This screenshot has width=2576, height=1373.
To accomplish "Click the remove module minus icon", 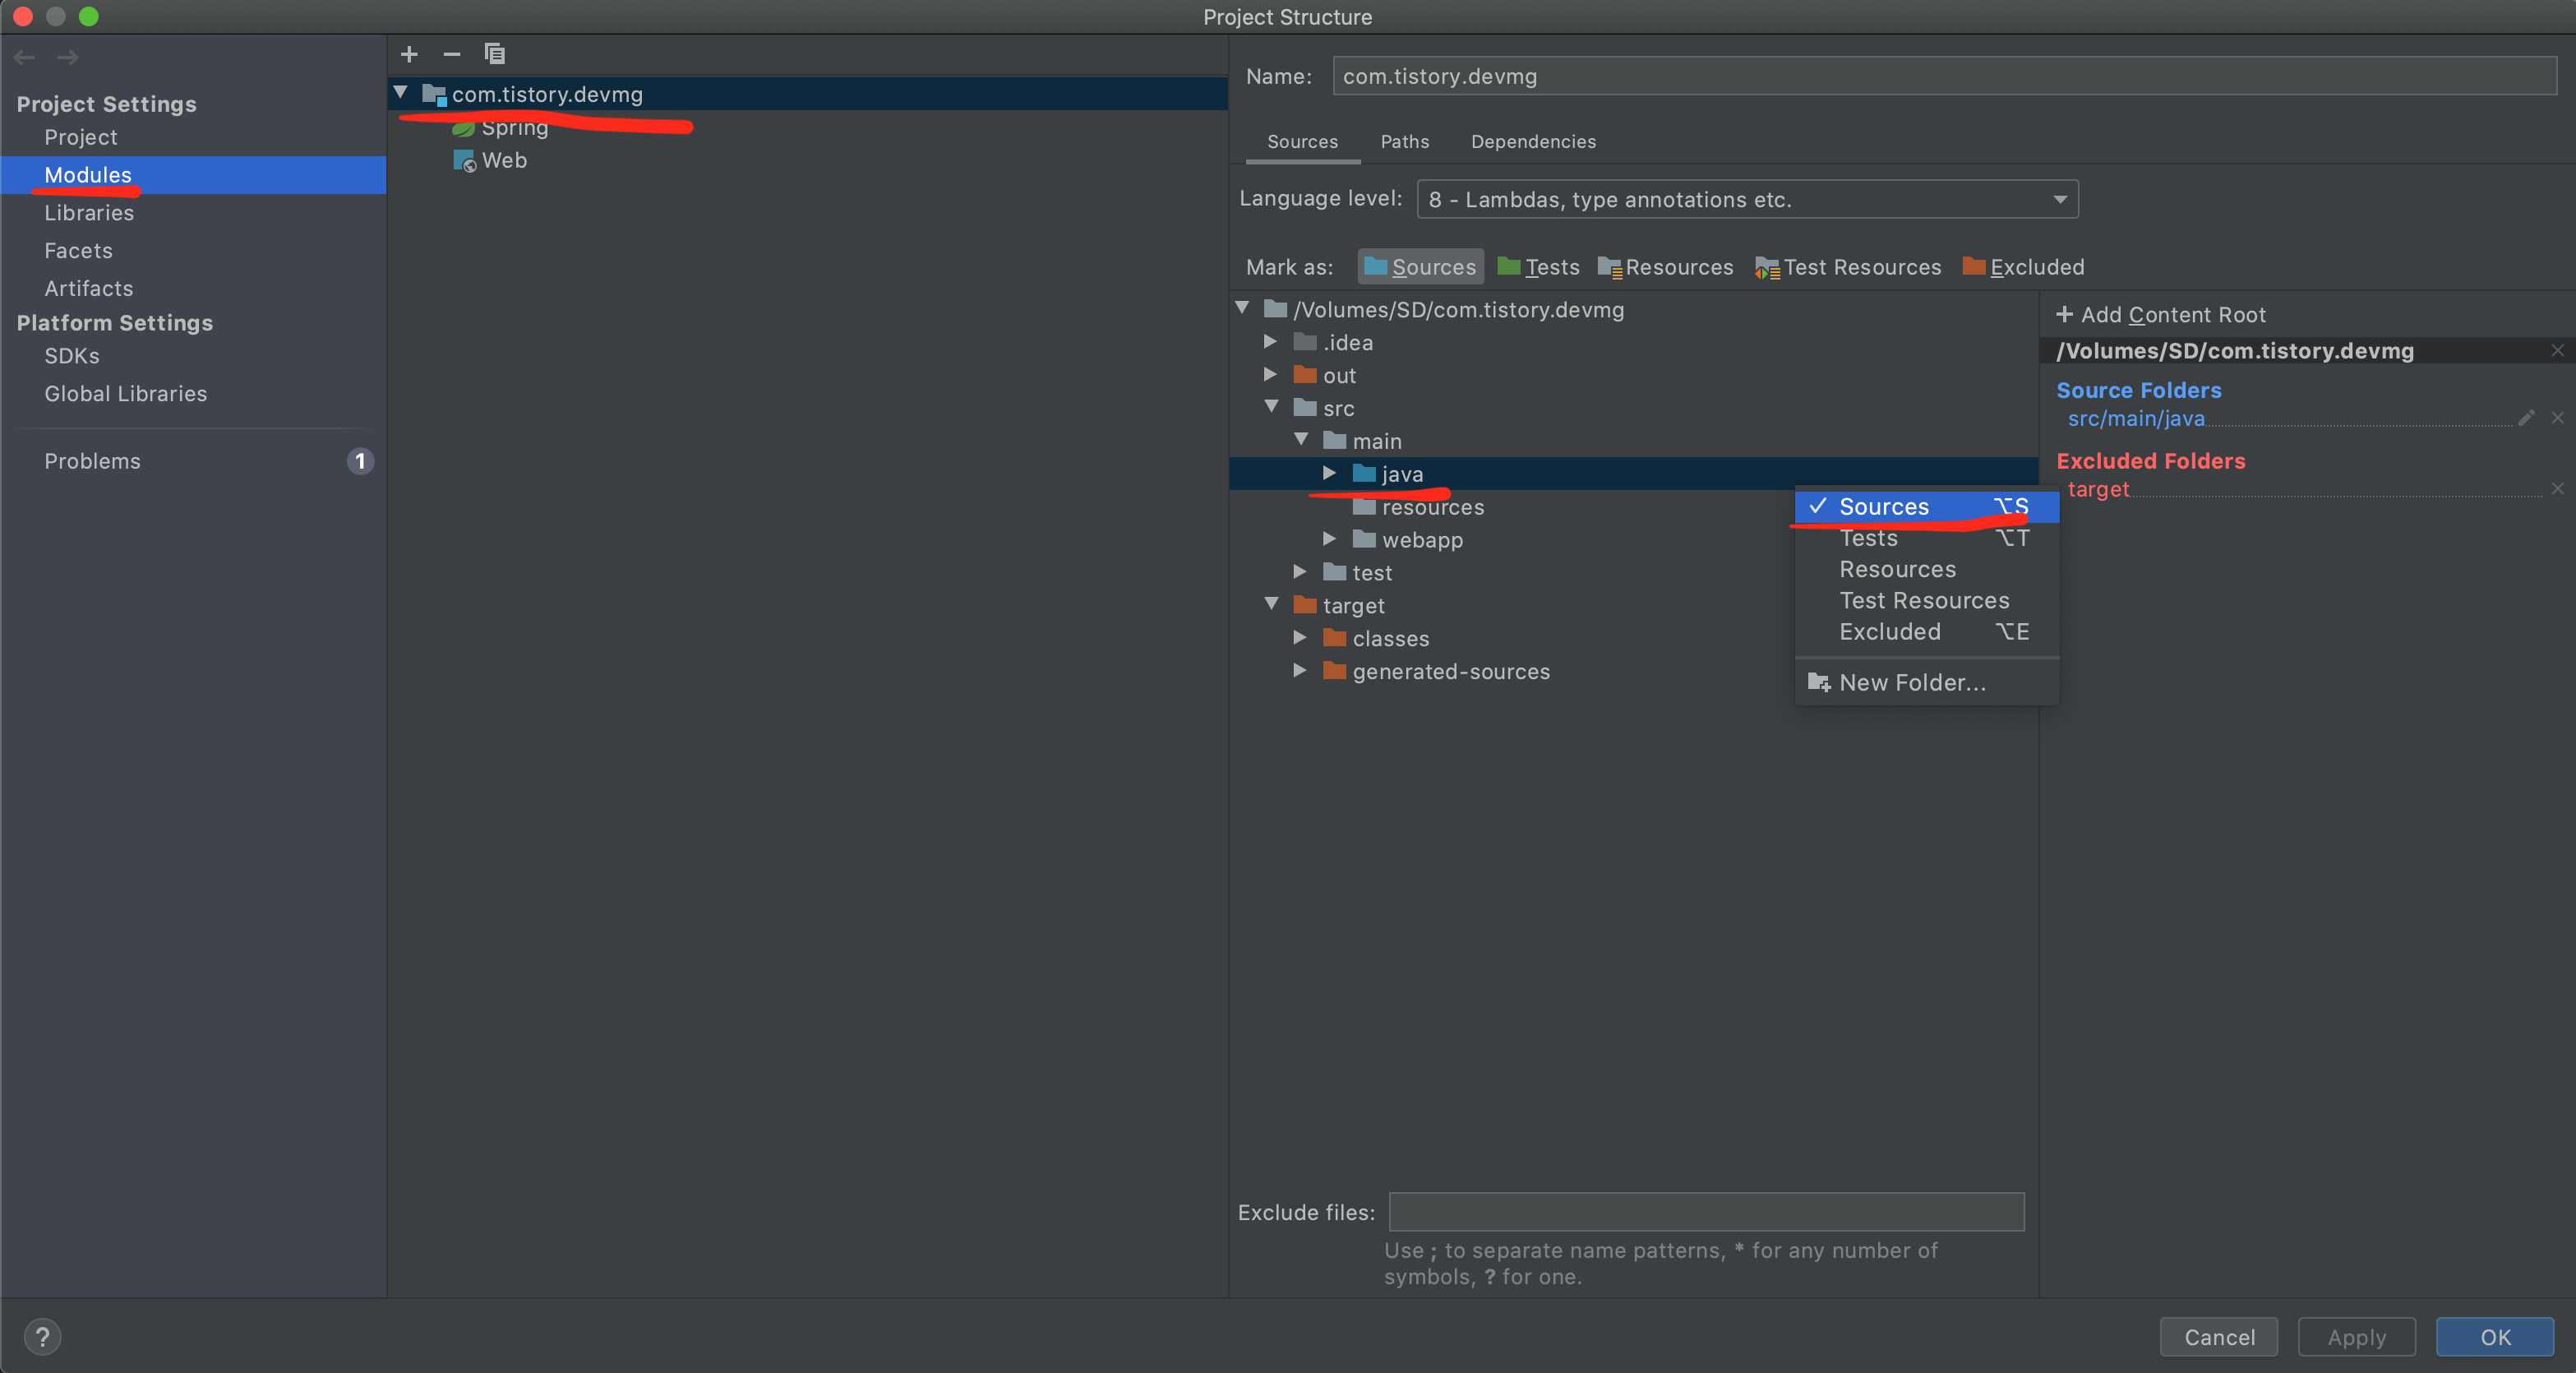I will coord(452,54).
